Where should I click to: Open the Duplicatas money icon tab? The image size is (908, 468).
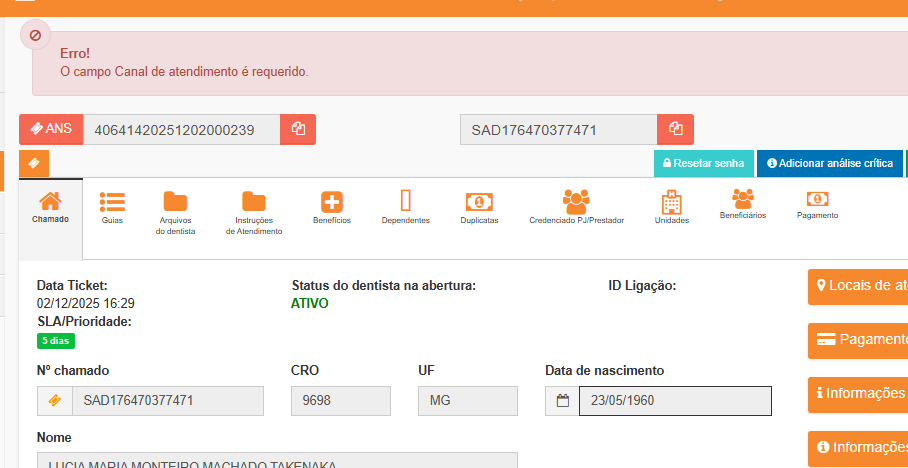(479, 207)
